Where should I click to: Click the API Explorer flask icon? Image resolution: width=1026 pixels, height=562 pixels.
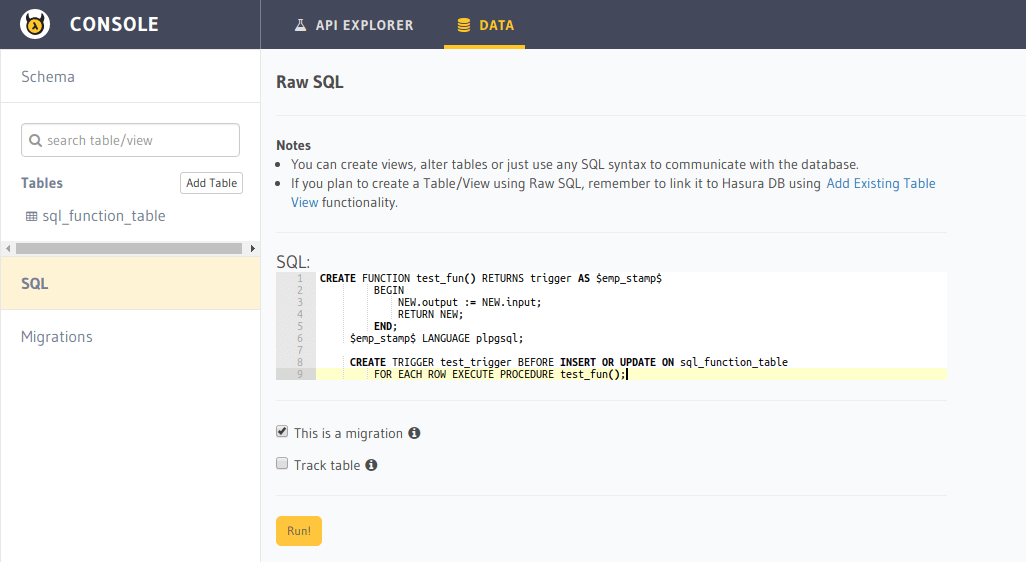[300, 25]
